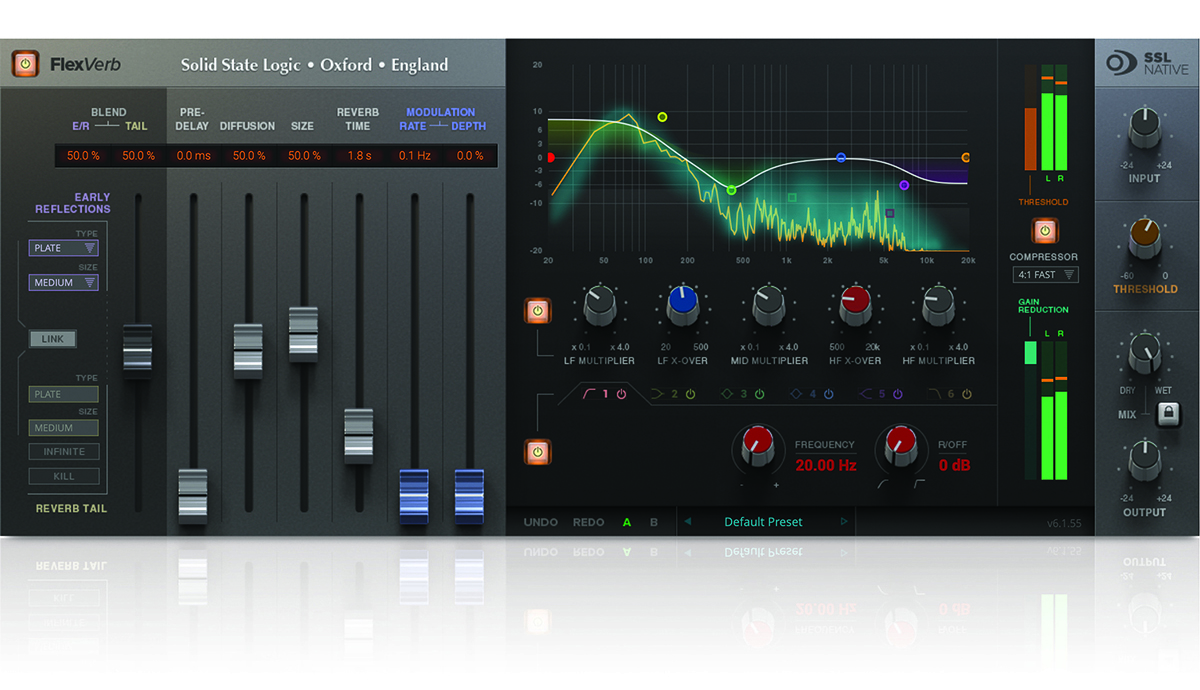Click the Mid Multiplier knob
The height and width of the screenshot is (690, 1200).
[x=769, y=305]
